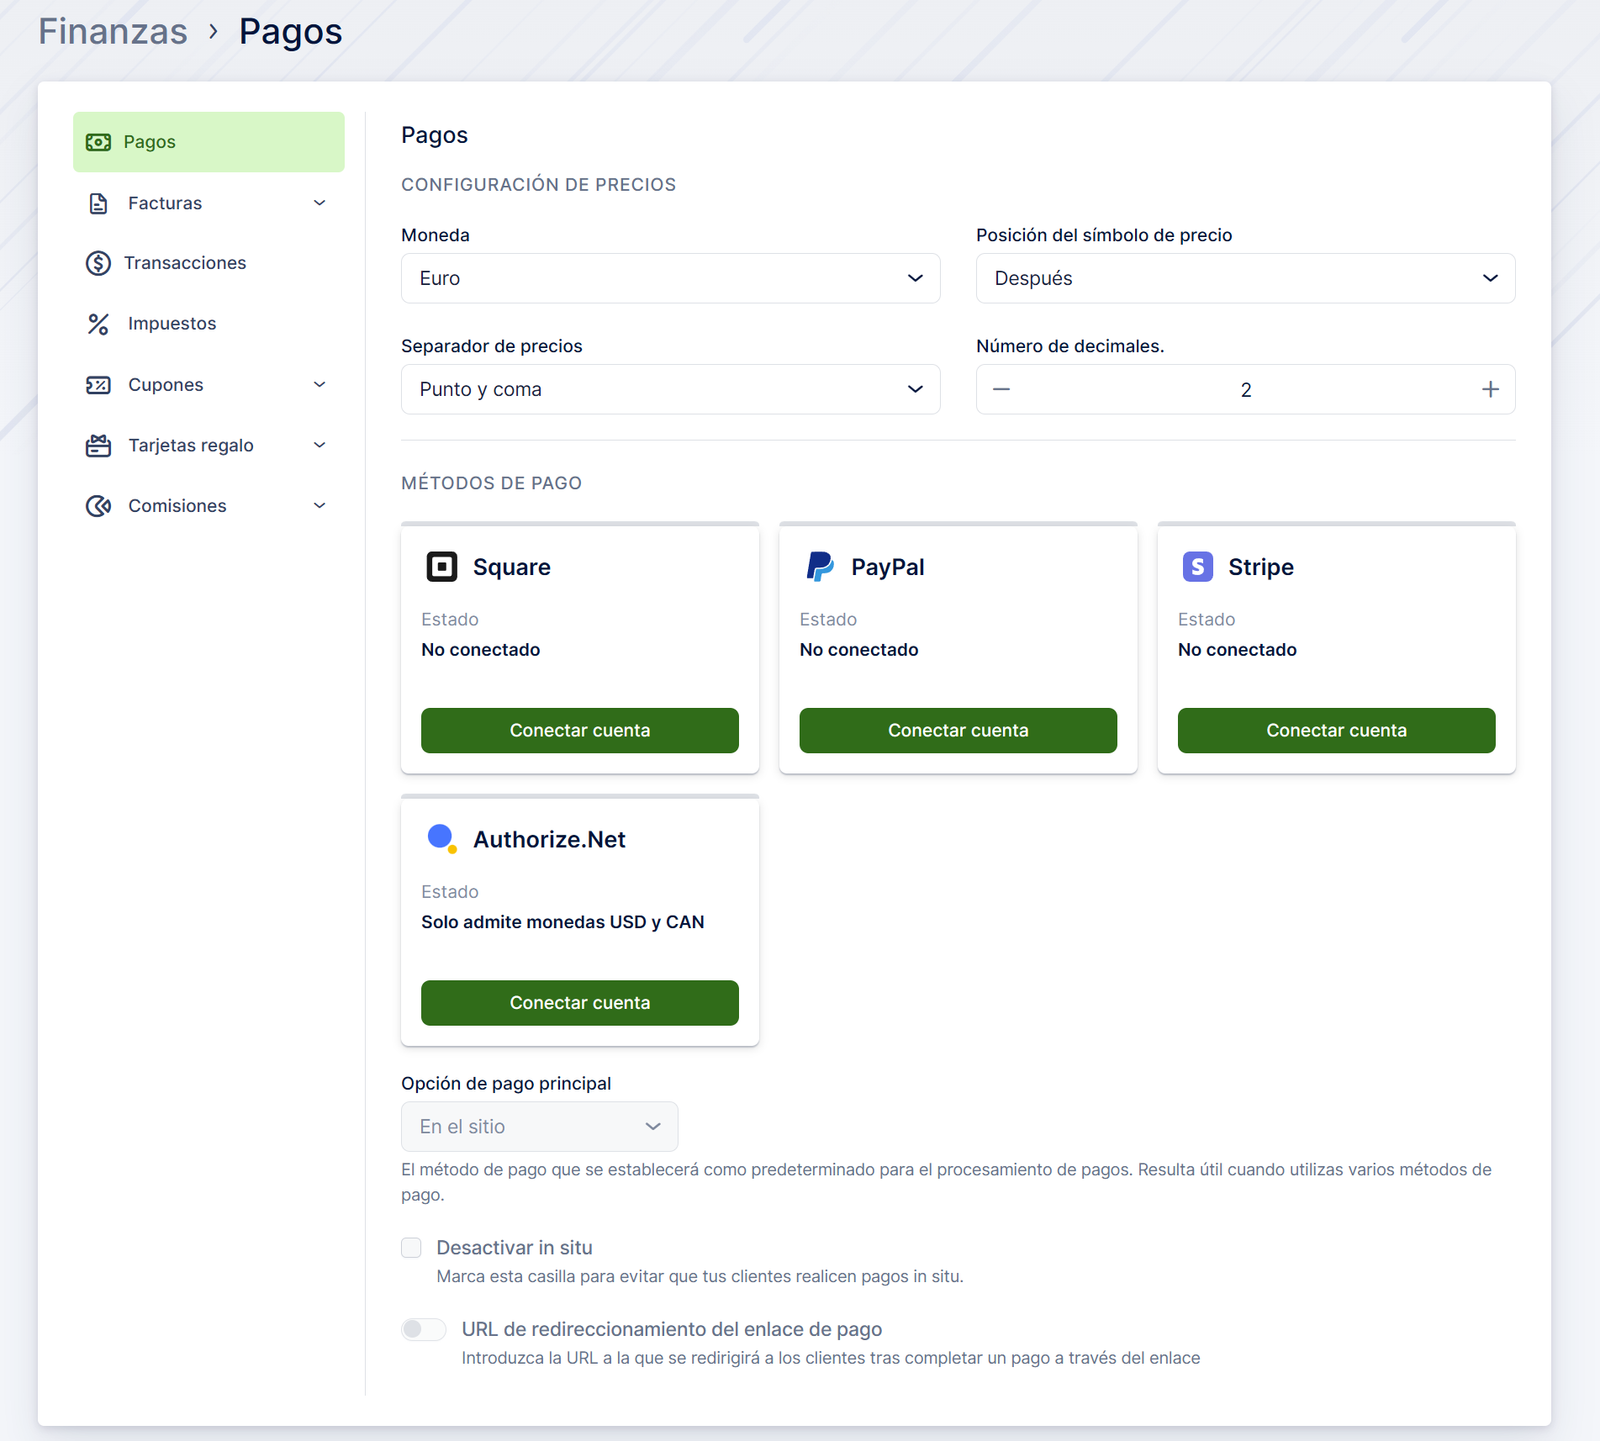The height and width of the screenshot is (1441, 1600).
Task: Enable URL de redireccionamiento toggle switch
Action: [423, 1329]
